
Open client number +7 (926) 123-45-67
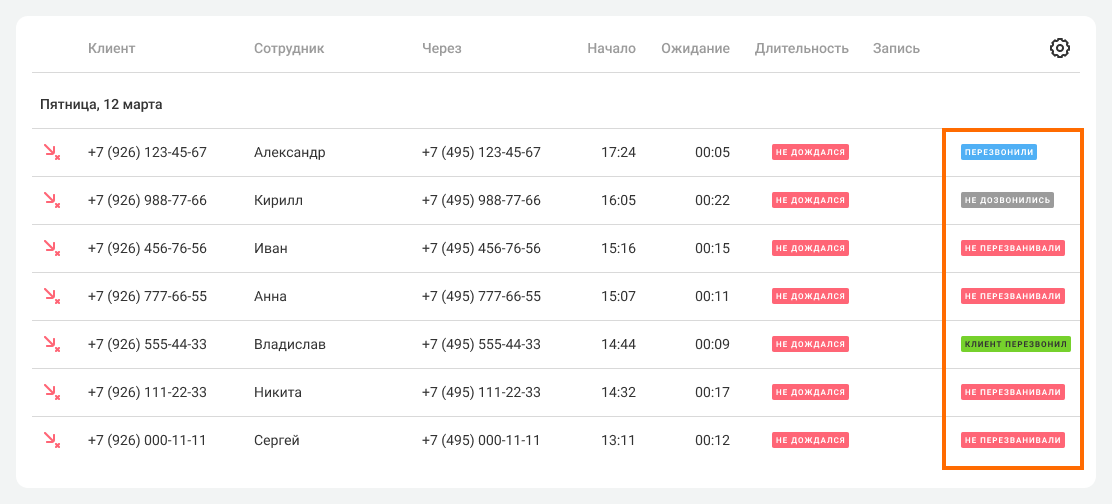tap(147, 152)
